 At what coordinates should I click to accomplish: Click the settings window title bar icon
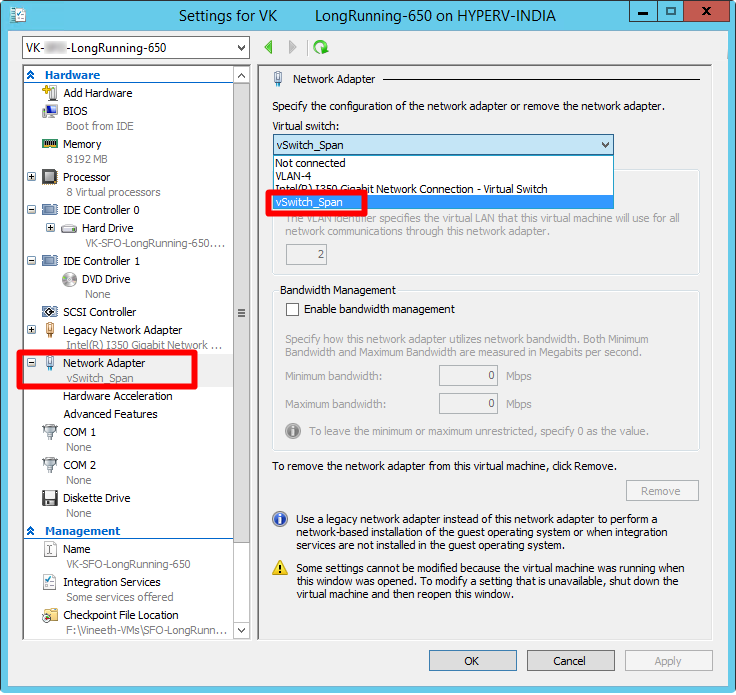click(x=18, y=15)
